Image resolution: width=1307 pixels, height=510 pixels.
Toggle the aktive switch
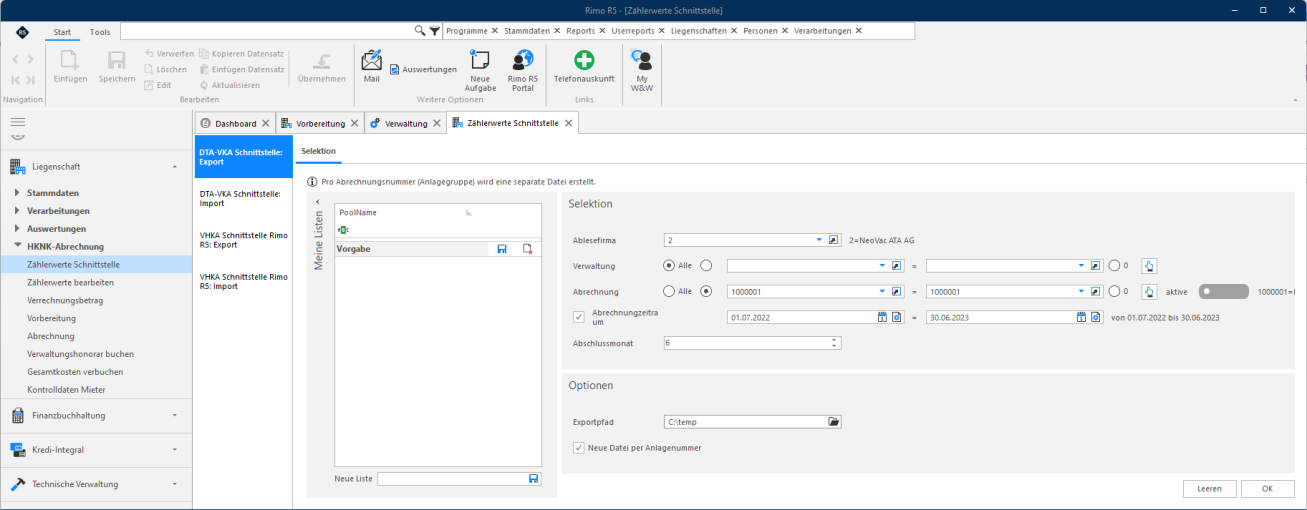[x=1224, y=291]
